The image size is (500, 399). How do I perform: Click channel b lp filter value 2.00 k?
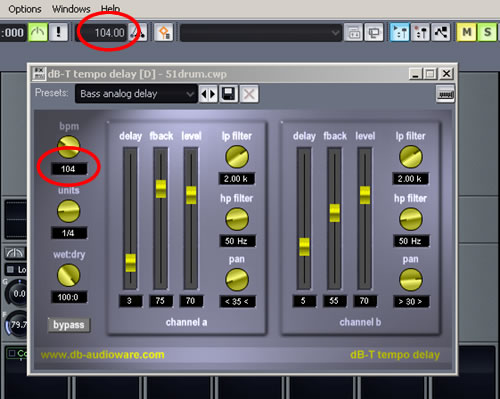point(410,179)
